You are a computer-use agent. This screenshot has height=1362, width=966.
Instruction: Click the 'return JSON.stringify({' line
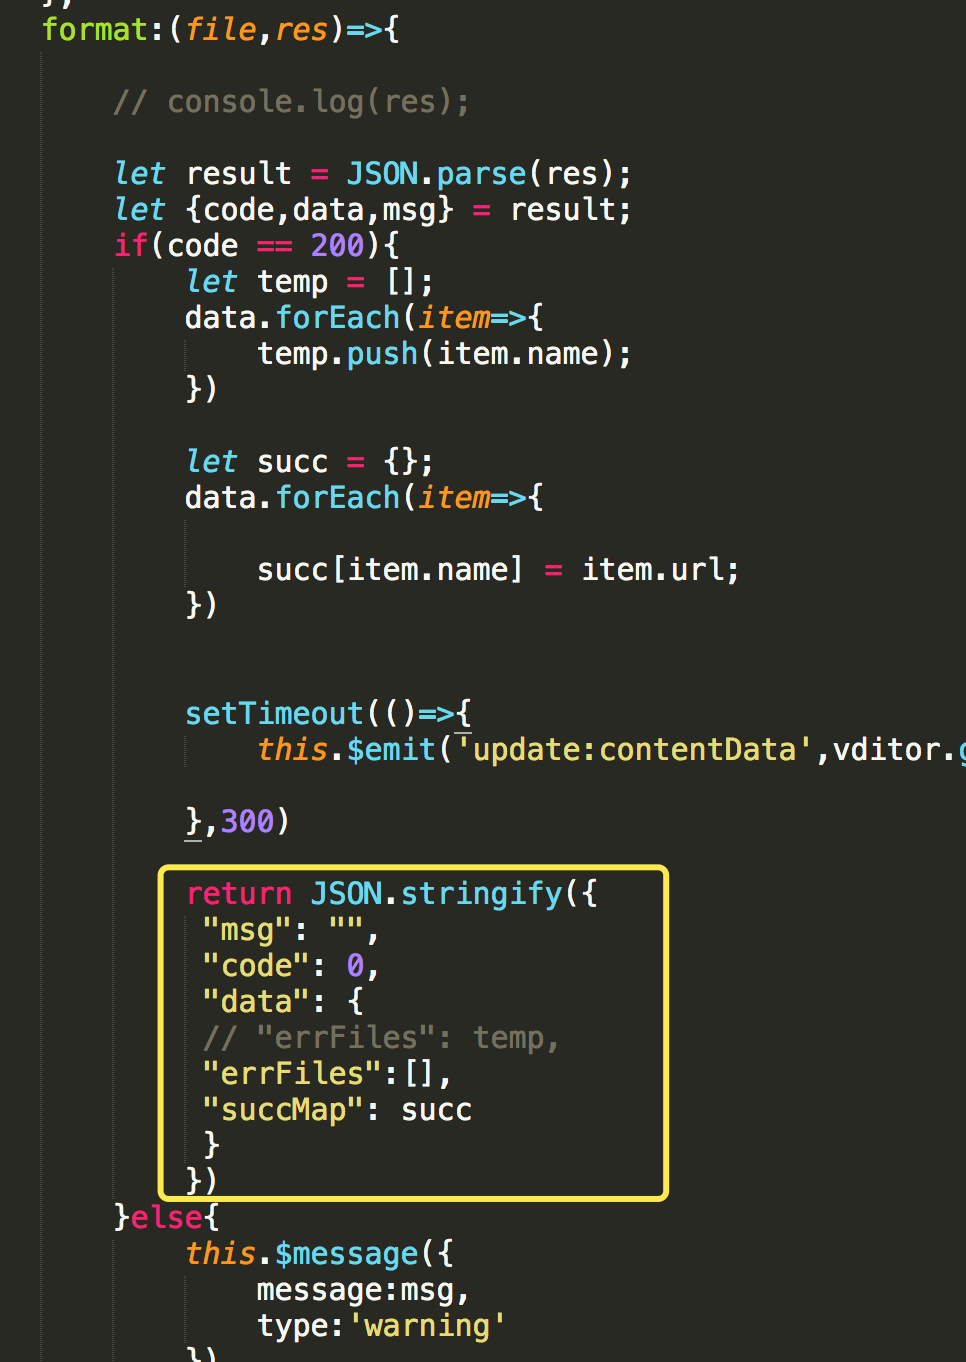pos(392,894)
